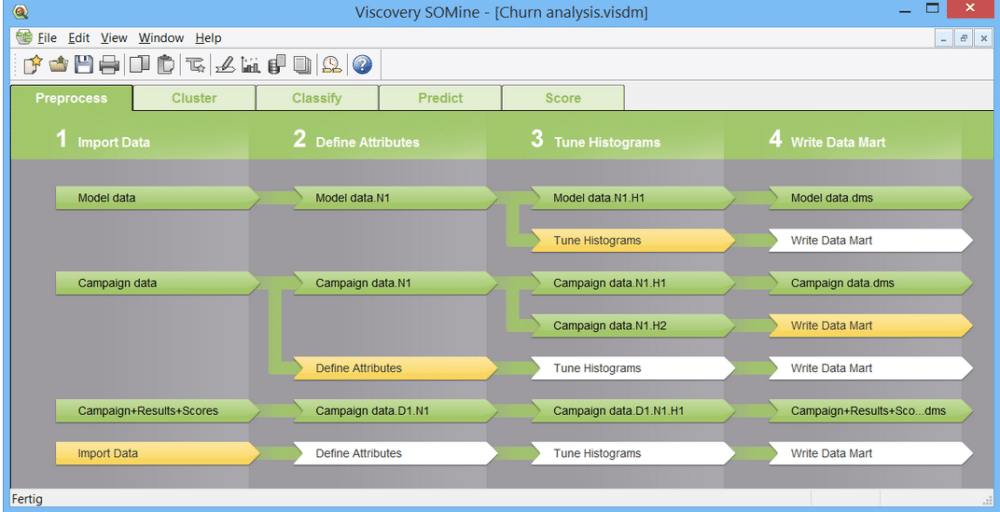Open the File menu

(x=47, y=38)
